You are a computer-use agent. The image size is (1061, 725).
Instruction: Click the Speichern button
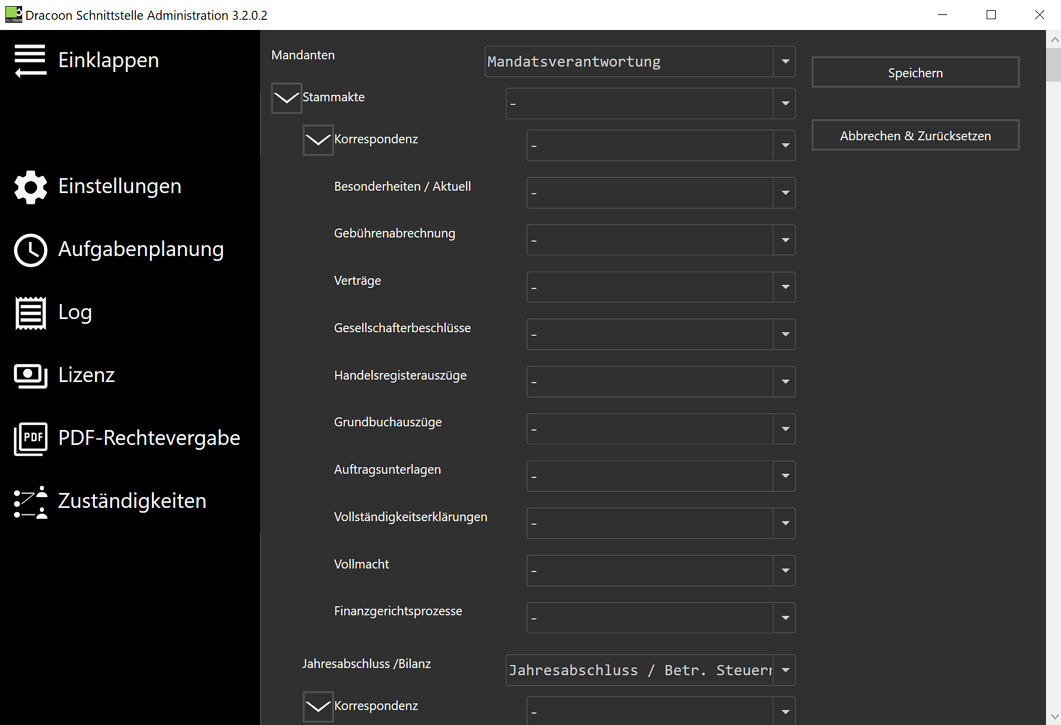tap(915, 72)
